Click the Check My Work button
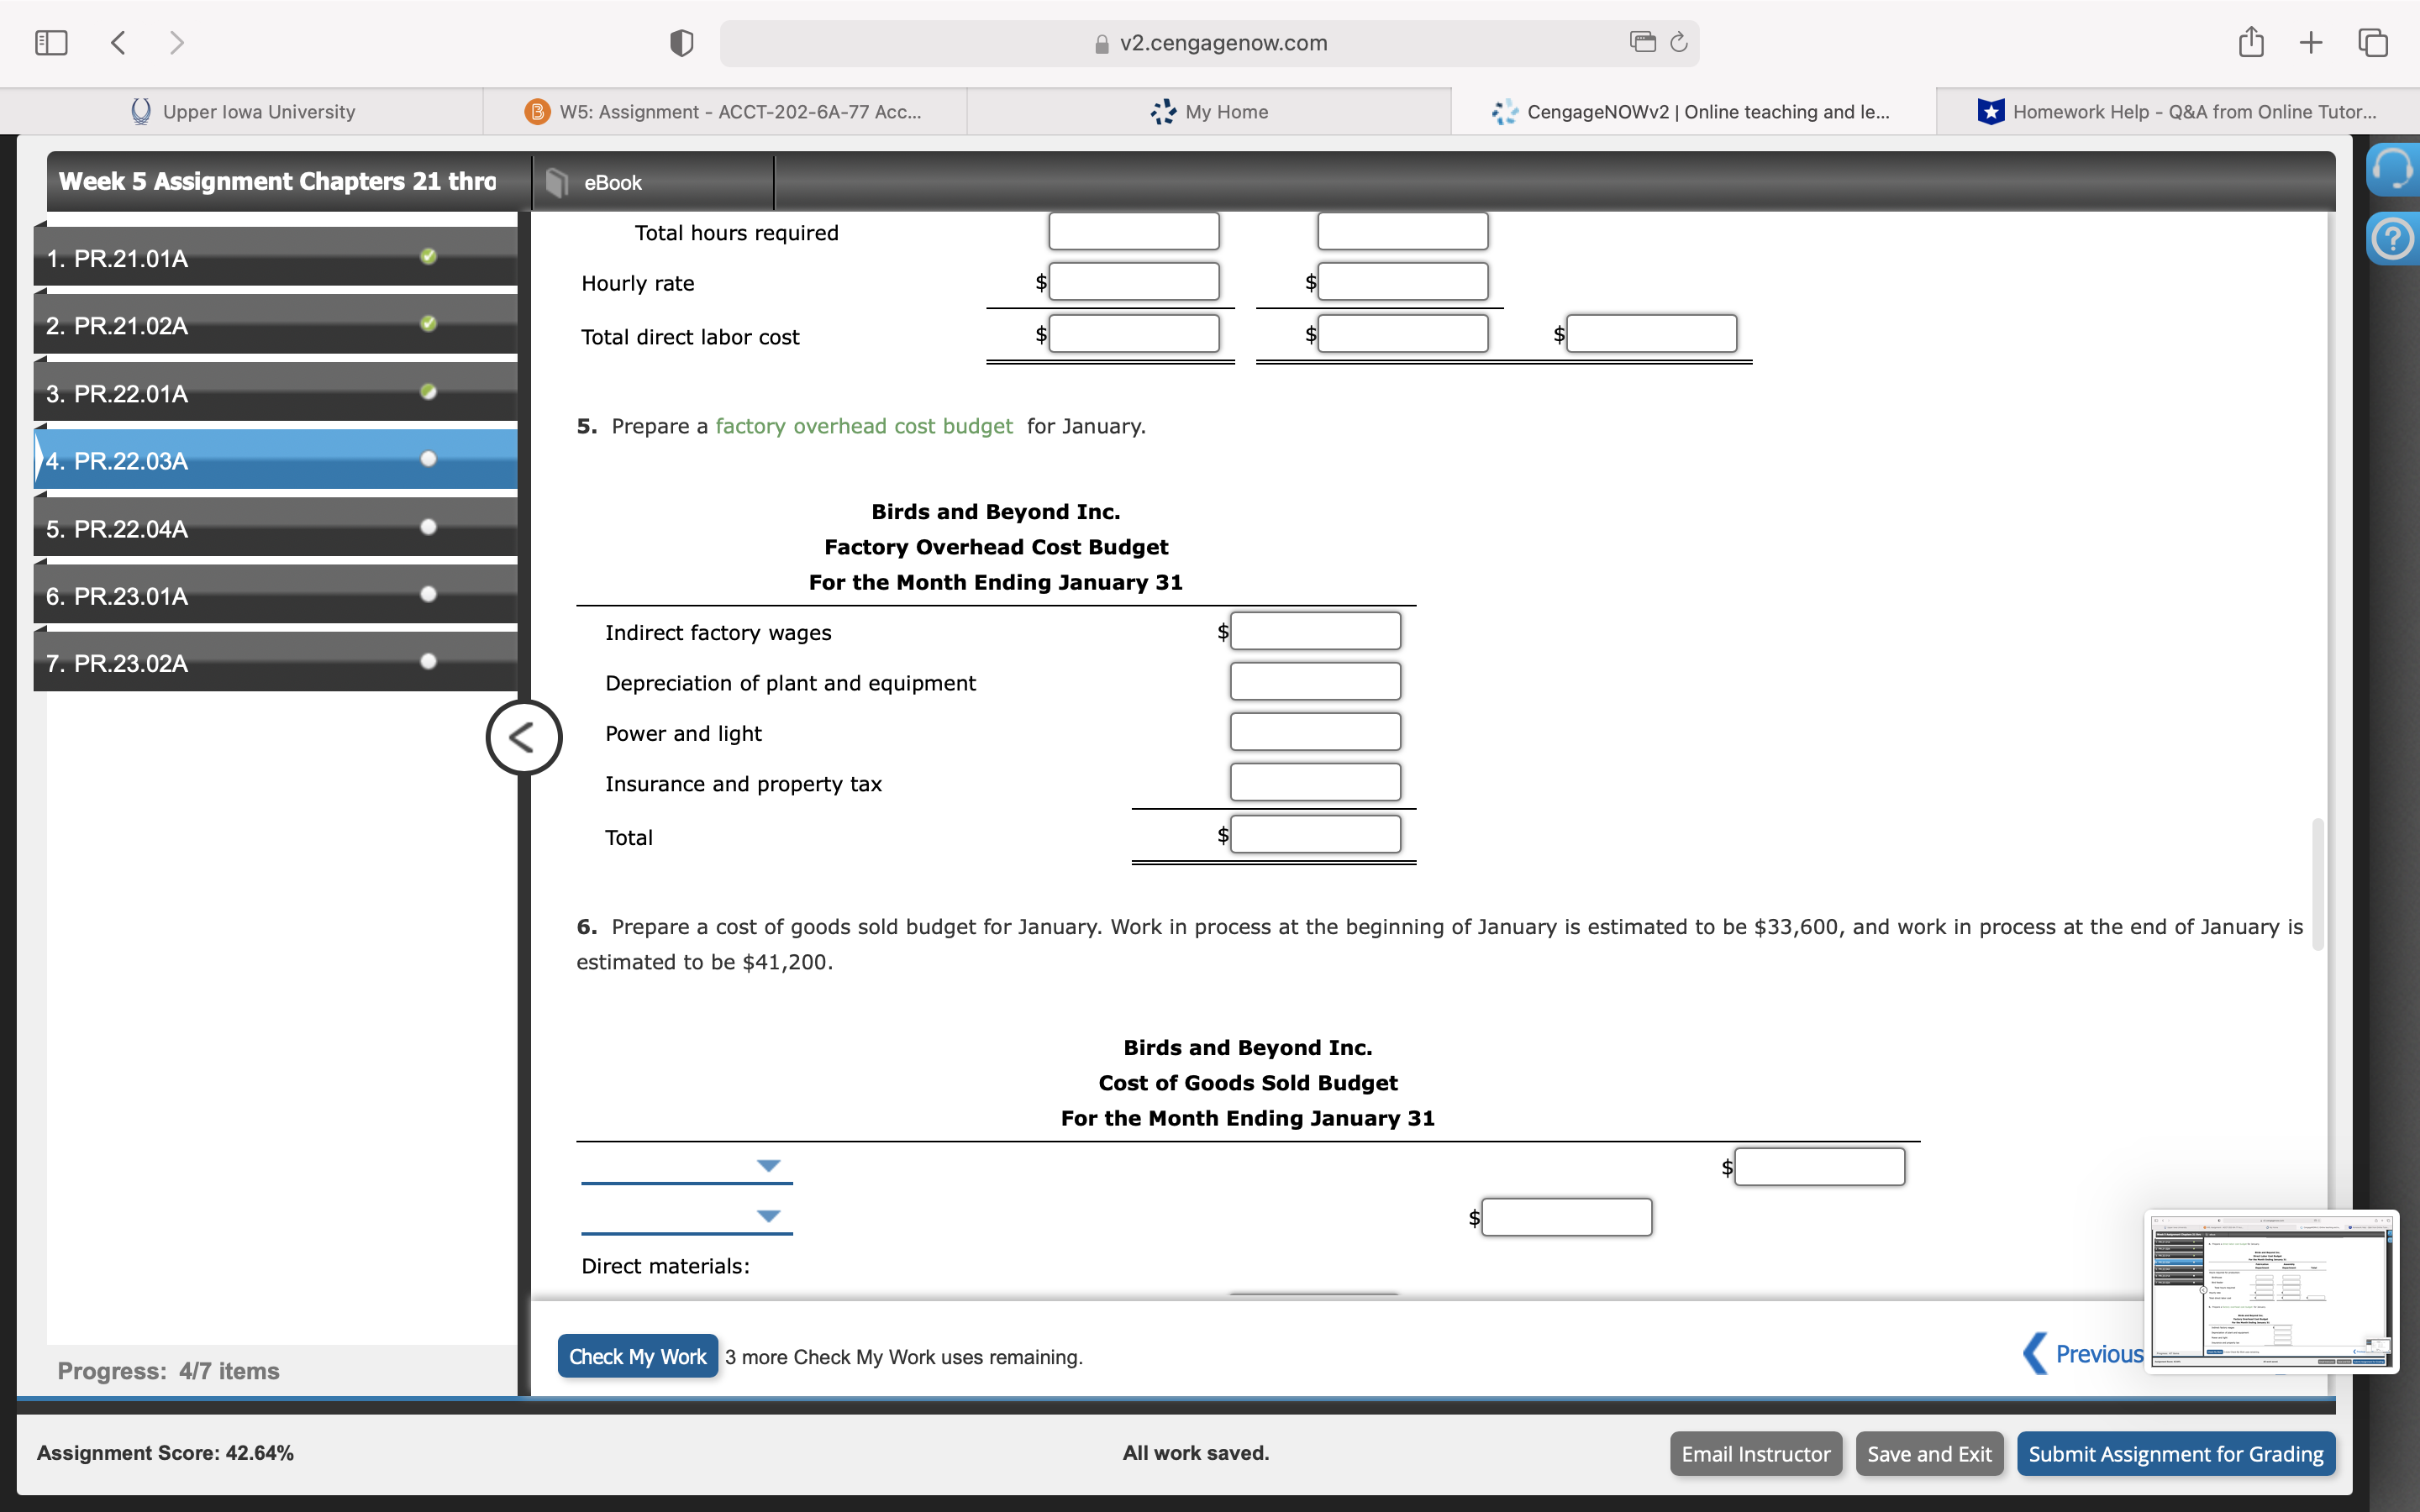2420x1512 pixels. pos(637,1356)
